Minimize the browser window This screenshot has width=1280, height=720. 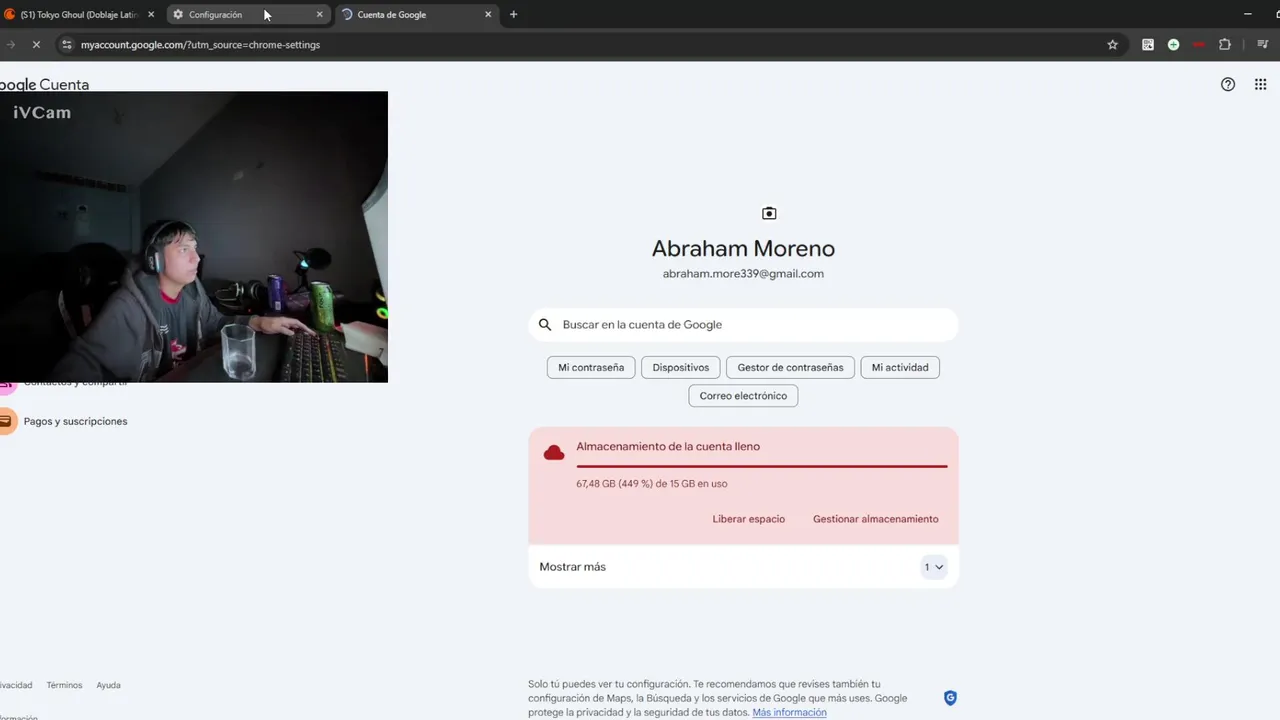click(1248, 15)
